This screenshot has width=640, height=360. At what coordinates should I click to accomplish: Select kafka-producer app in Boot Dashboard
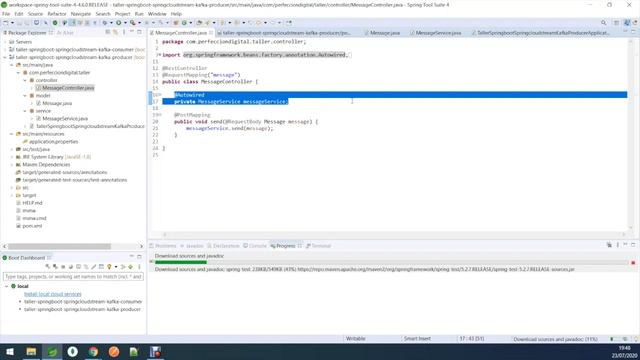[82, 309]
